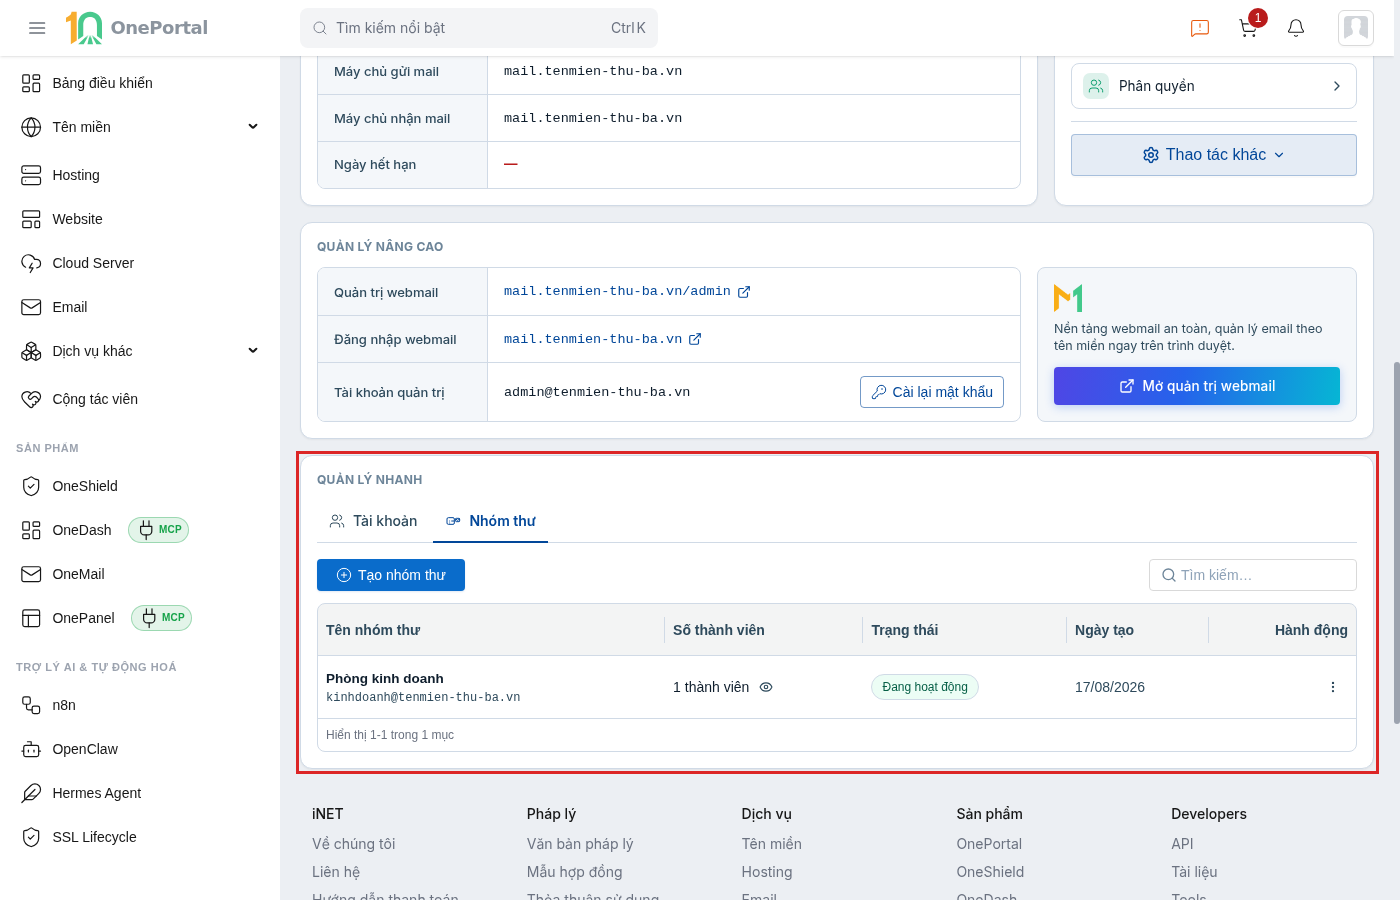Click the MCP badge next to OnePanel
The width and height of the screenshot is (1400, 900).
(x=162, y=618)
